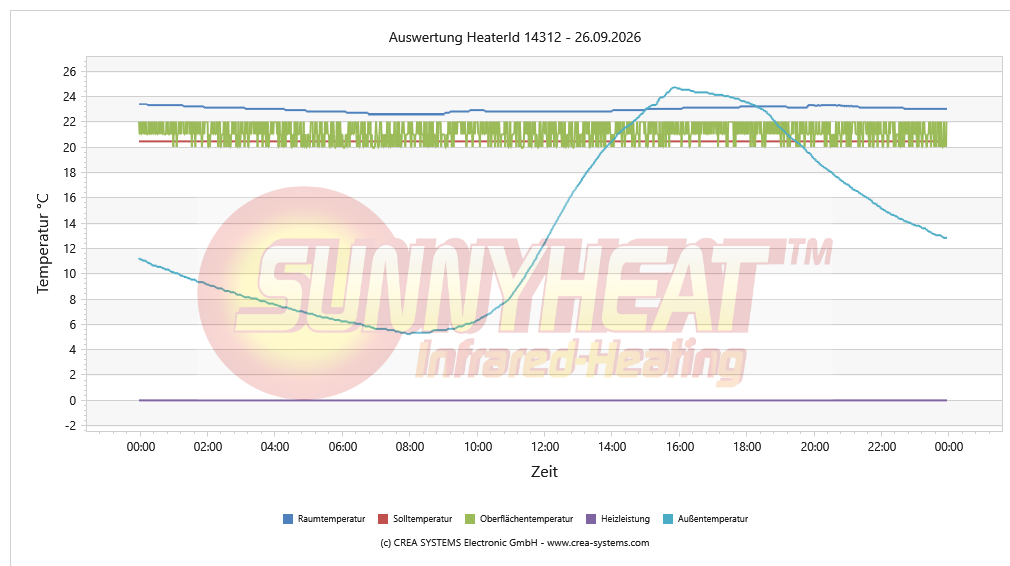1010x566 pixels.
Task: Click the CREA SYSTEMS copyright footer text
Action: [x=515, y=543]
